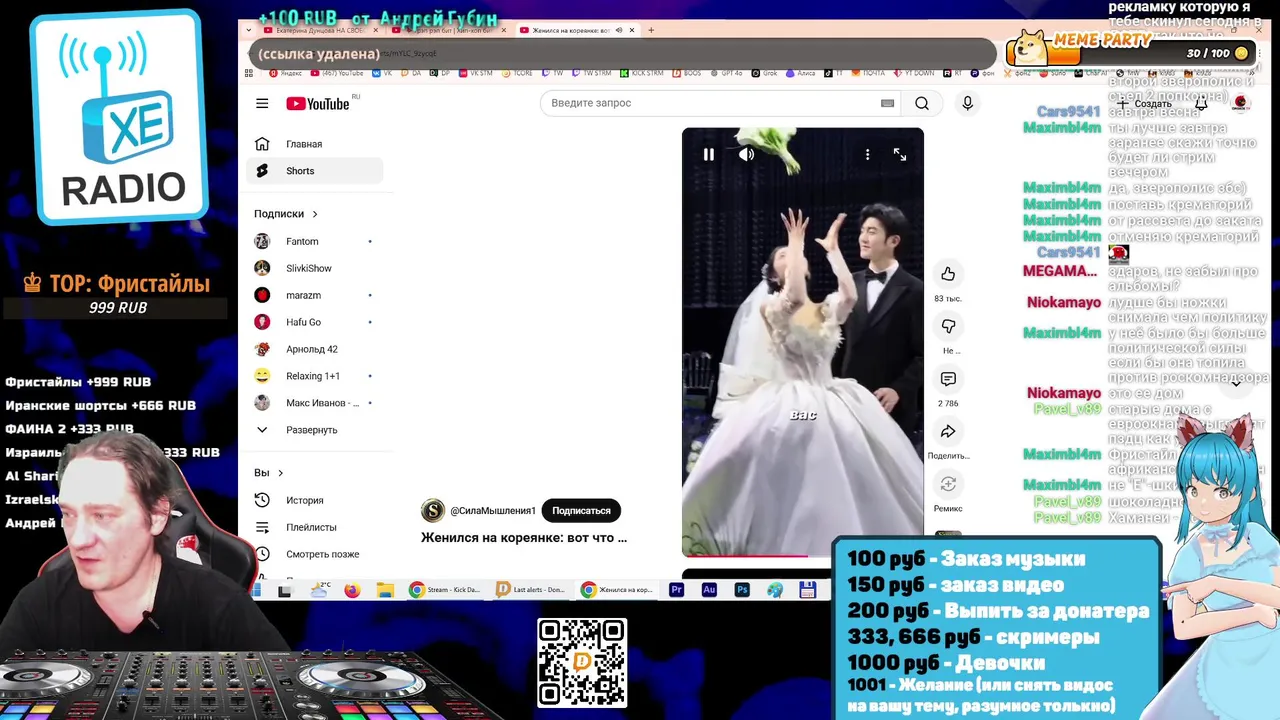Pause the playing short
The image size is (1280, 720).
click(708, 154)
